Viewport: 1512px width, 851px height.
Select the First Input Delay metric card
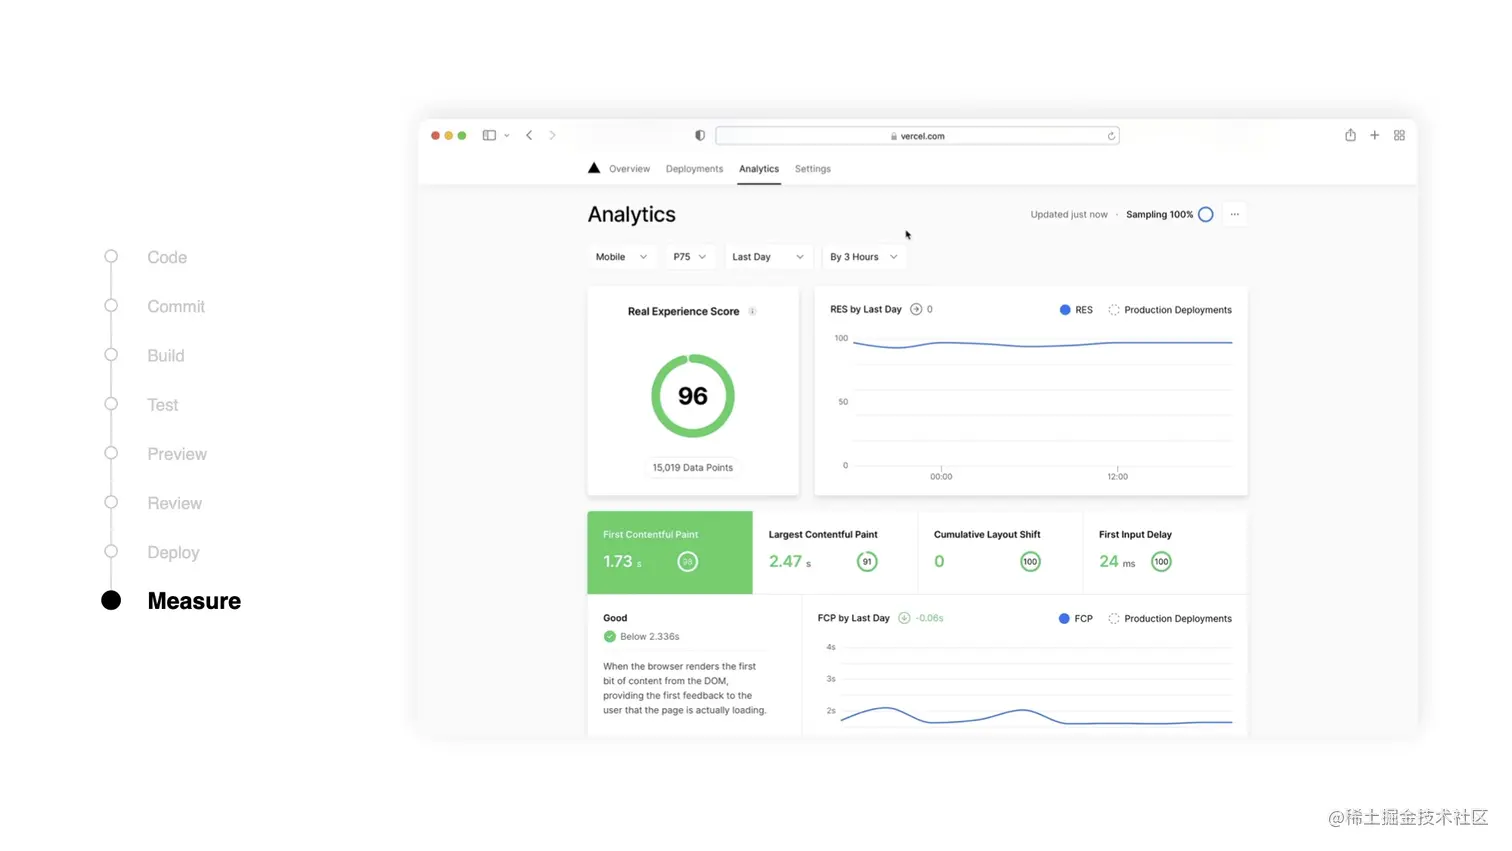(x=1165, y=552)
